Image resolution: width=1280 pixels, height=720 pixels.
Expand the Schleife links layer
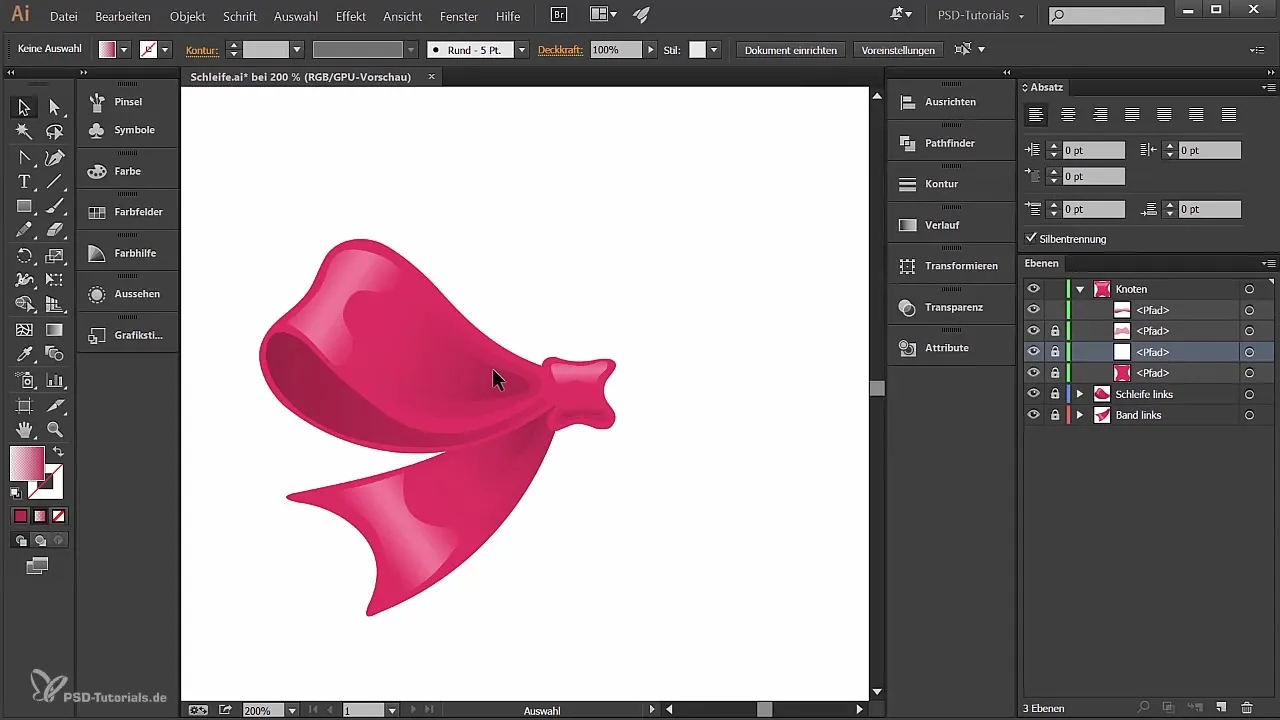pos(1080,394)
